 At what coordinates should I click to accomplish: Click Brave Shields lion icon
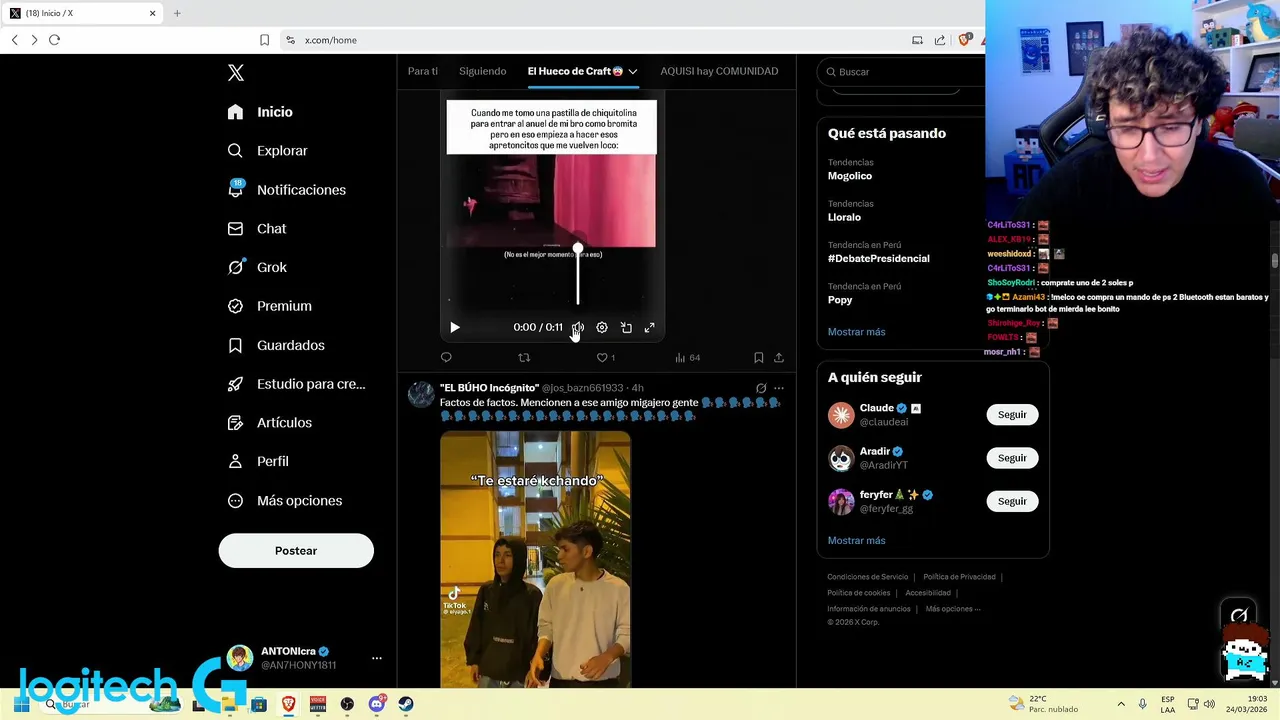pyautogui.click(x=964, y=40)
